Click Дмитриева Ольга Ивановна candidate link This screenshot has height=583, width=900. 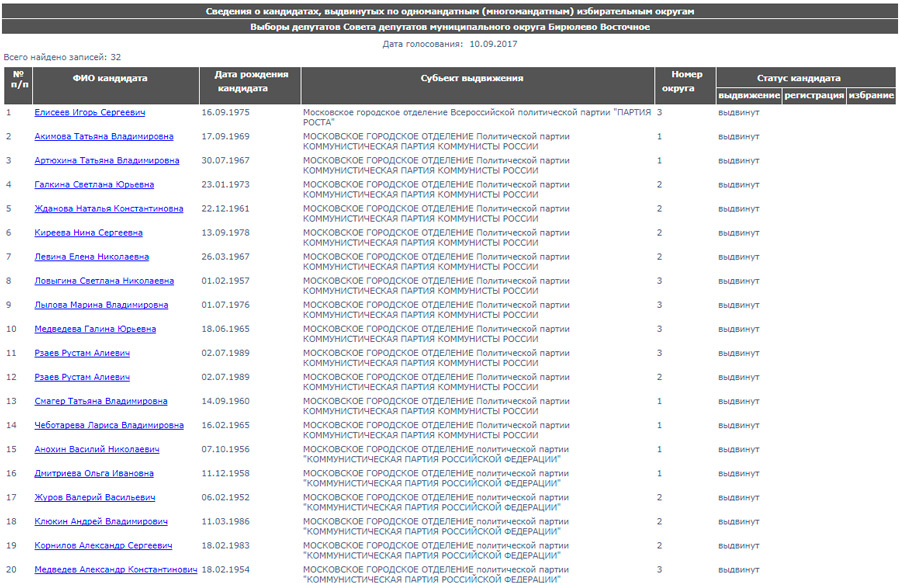(94, 473)
